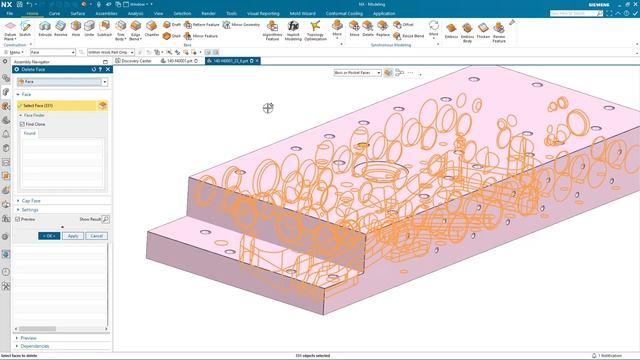Open the Topology Optimization tool

tap(315, 31)
